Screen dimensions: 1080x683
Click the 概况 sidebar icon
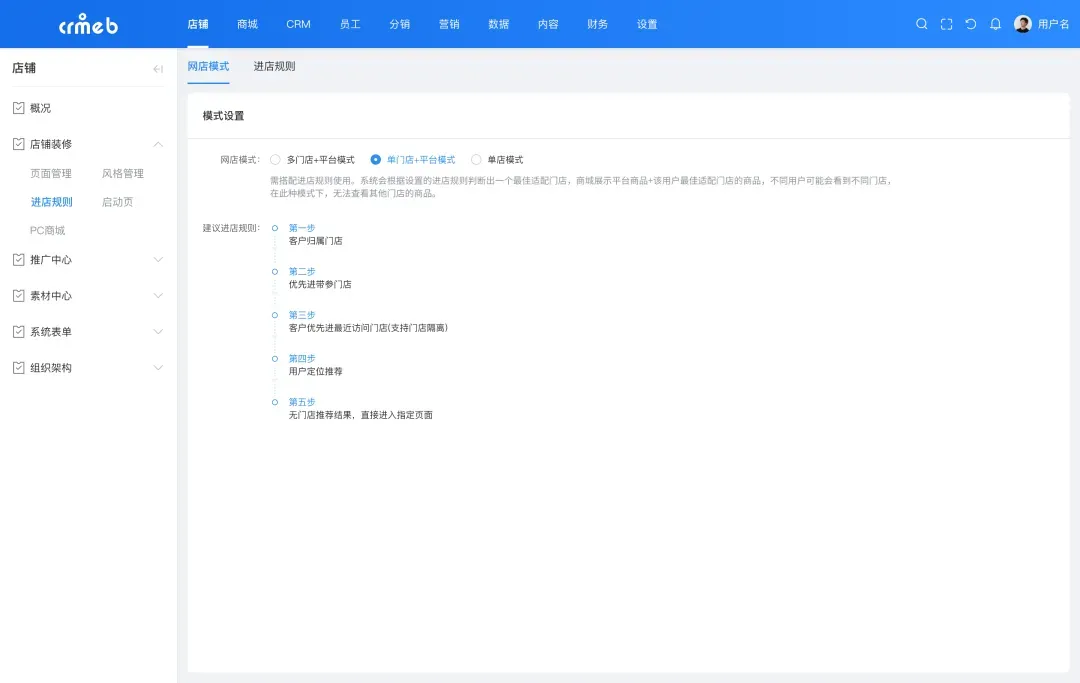[x=19, y=108]
